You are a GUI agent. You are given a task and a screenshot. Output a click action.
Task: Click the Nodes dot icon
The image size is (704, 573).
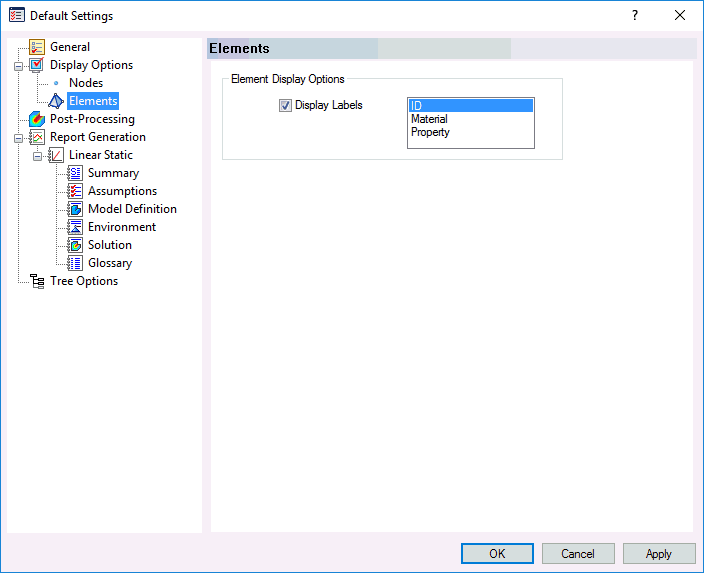[x=56, y=83]
